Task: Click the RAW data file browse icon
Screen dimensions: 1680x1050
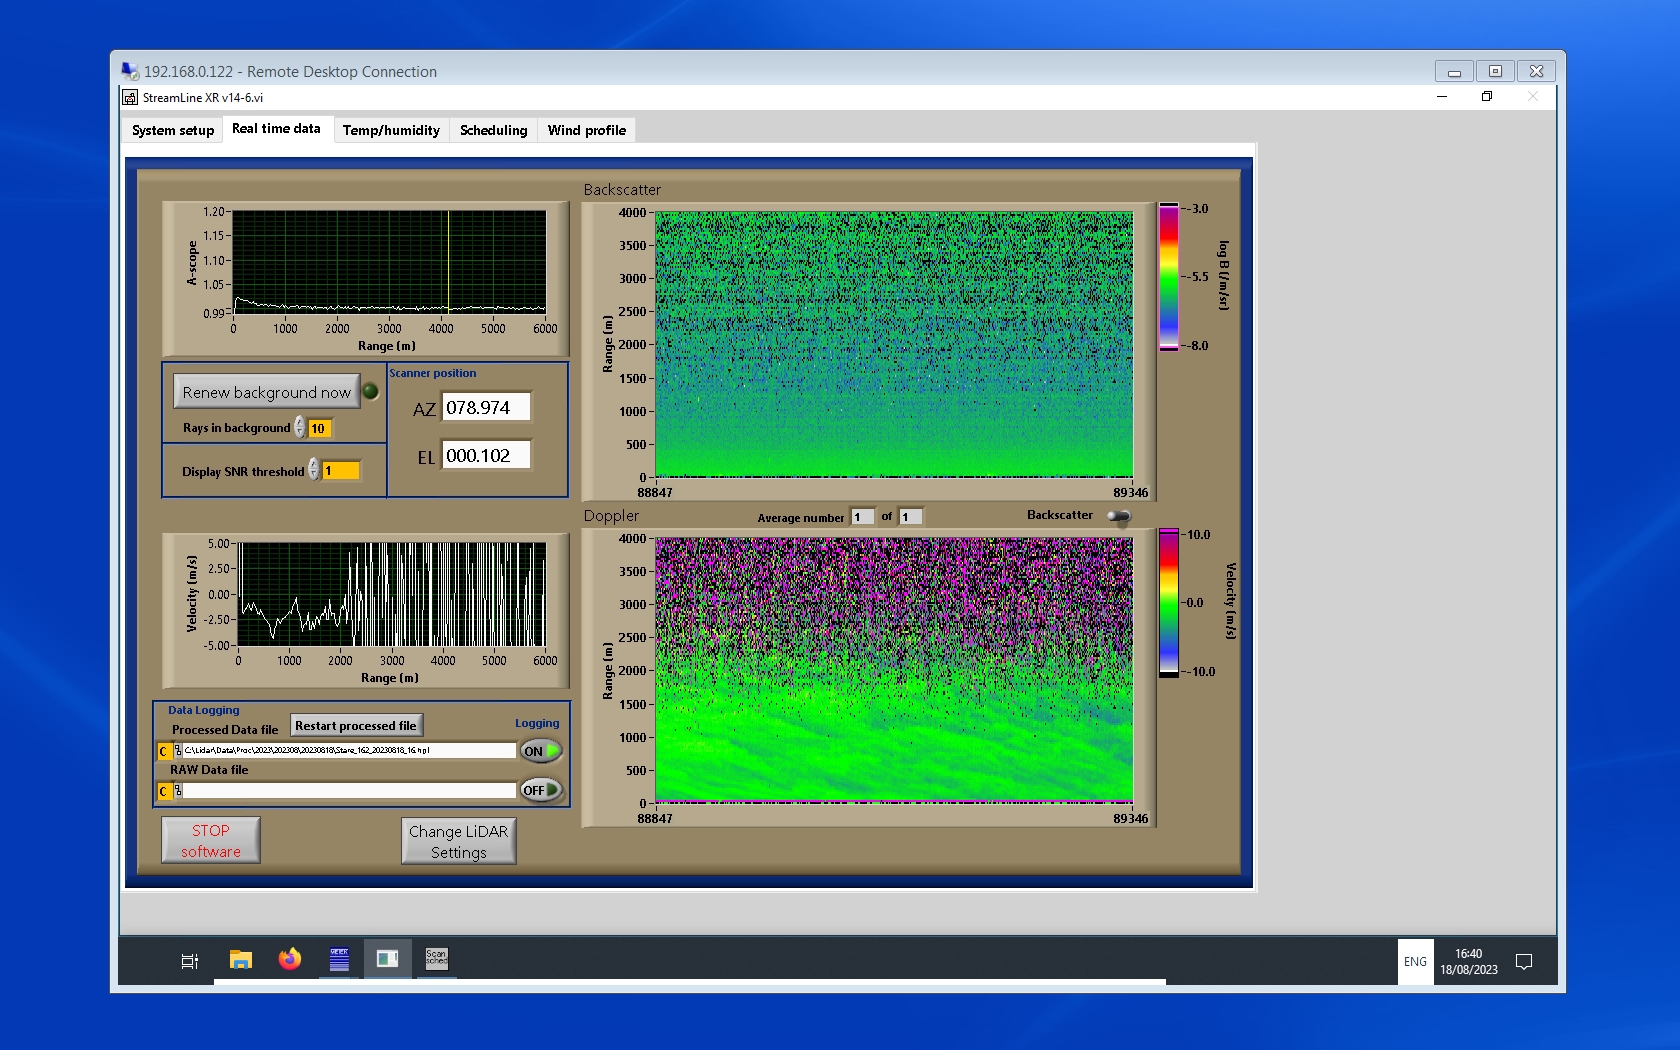Action: click(177, 791)
